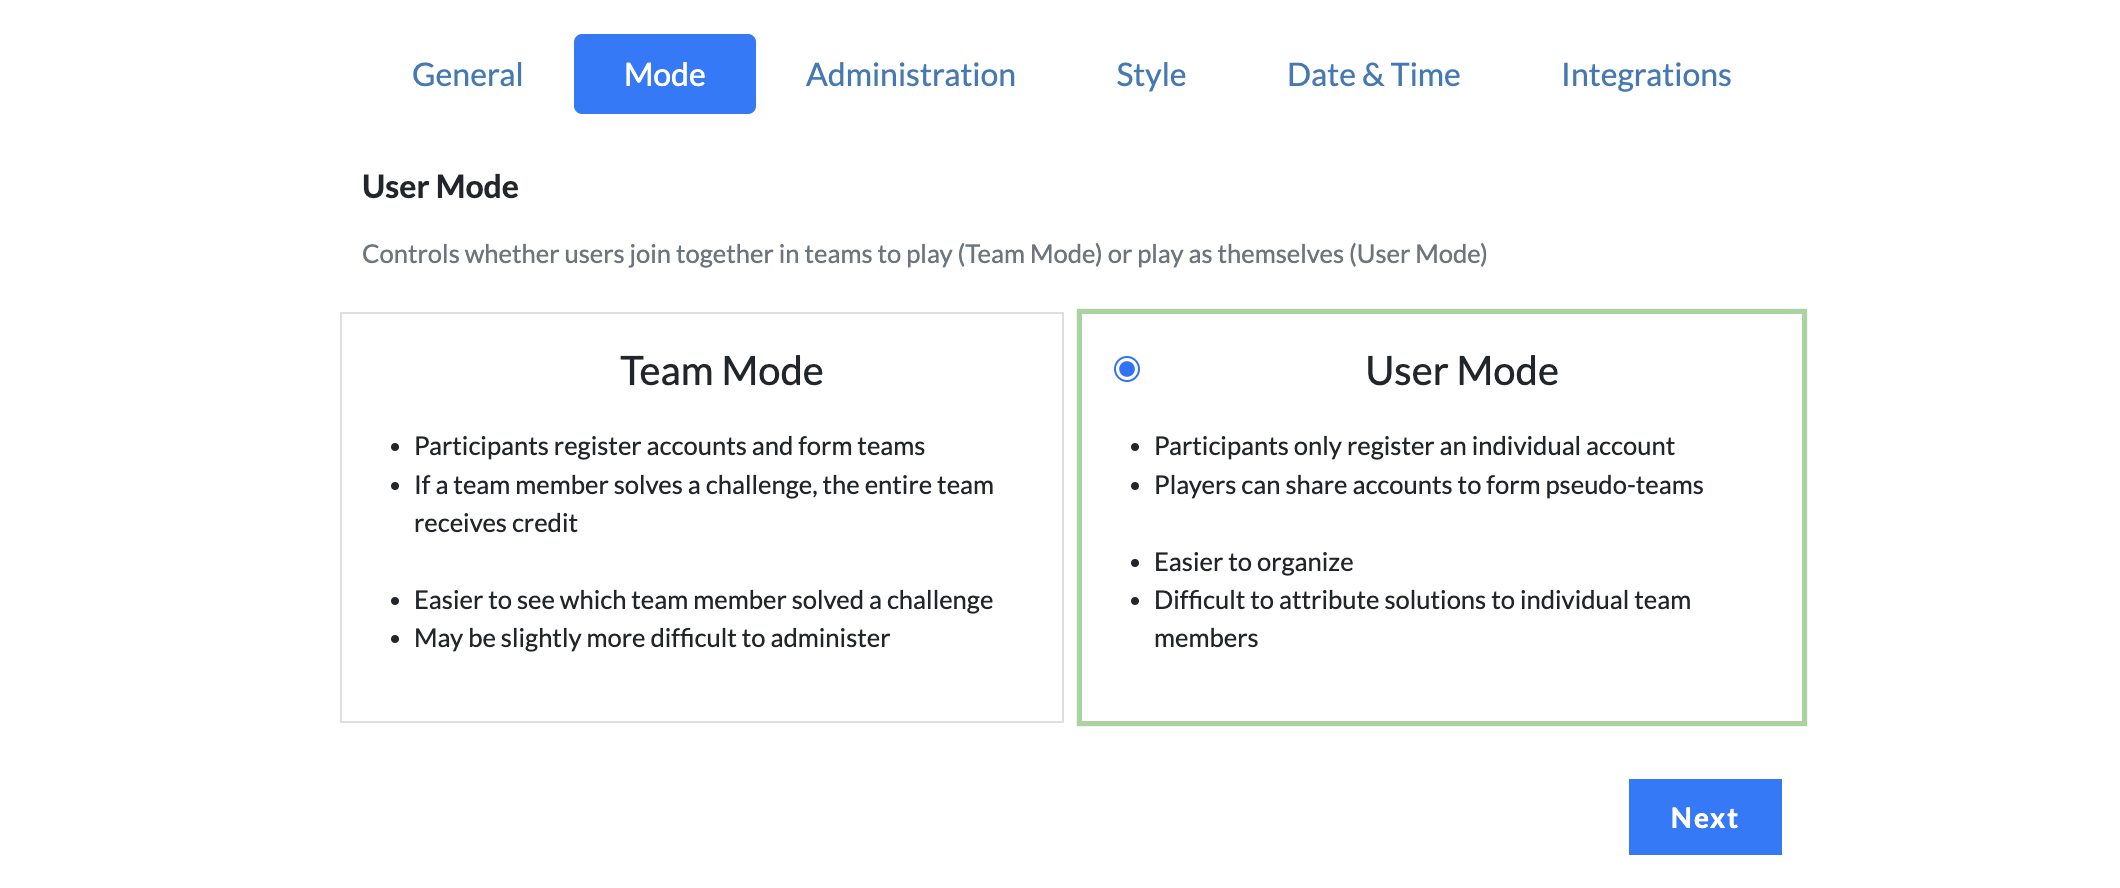The image size is (2120, 888).
Task: Click the Team Mode card heading
Action: click(x=721, y=370)
